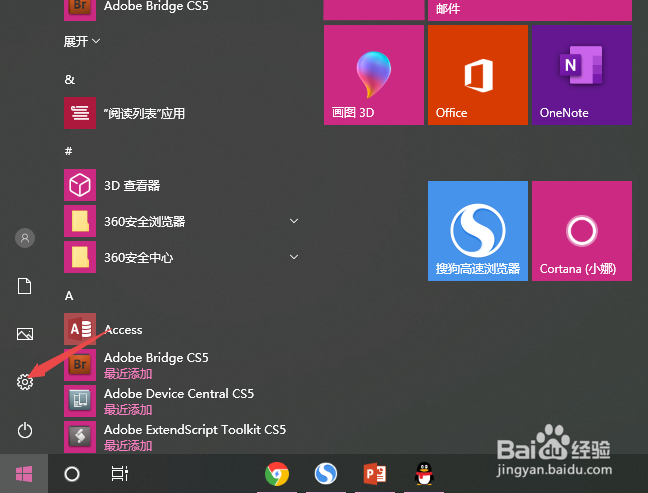Open the 搜狗高速浏览器 tile
The width and height of the screenshot is (648, 493).
[478, 231]
